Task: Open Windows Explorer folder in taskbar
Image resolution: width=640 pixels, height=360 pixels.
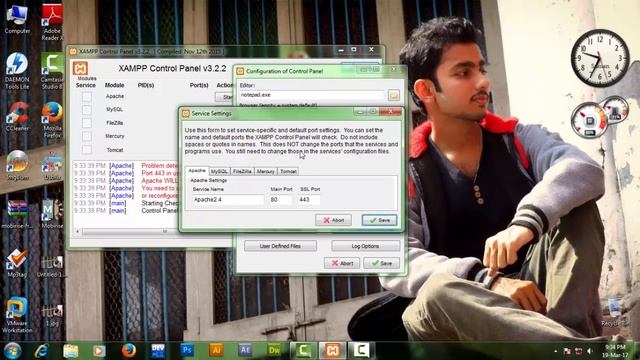Action: (x=71, y=351)
